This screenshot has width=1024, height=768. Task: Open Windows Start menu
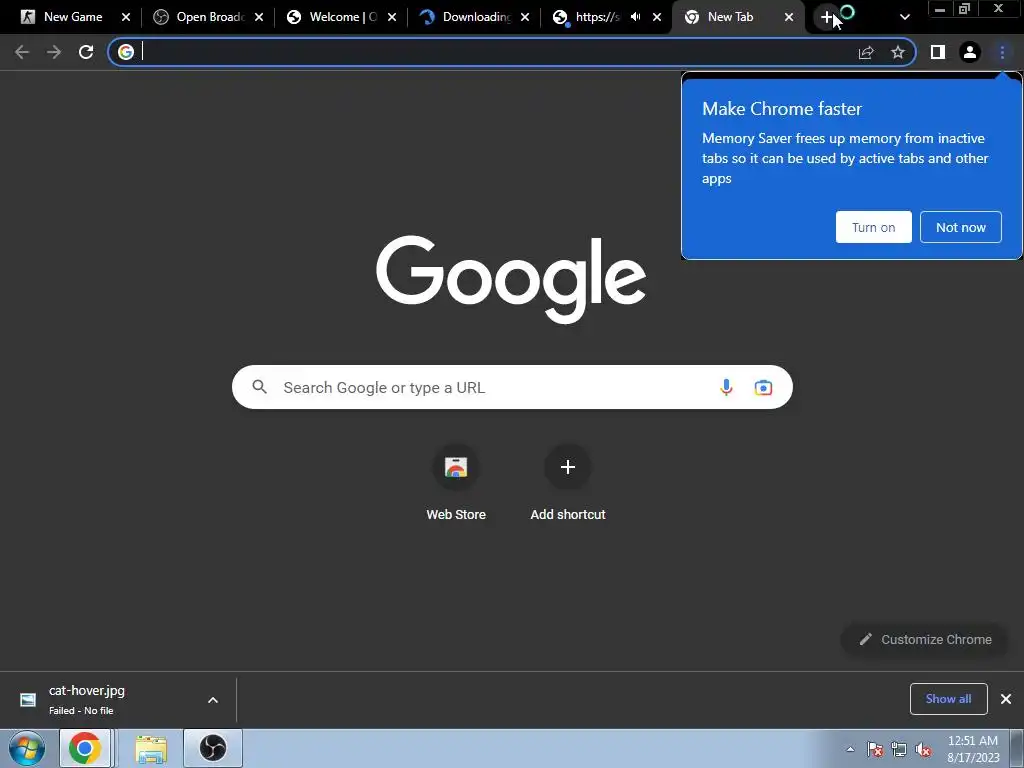coord(26,748)
